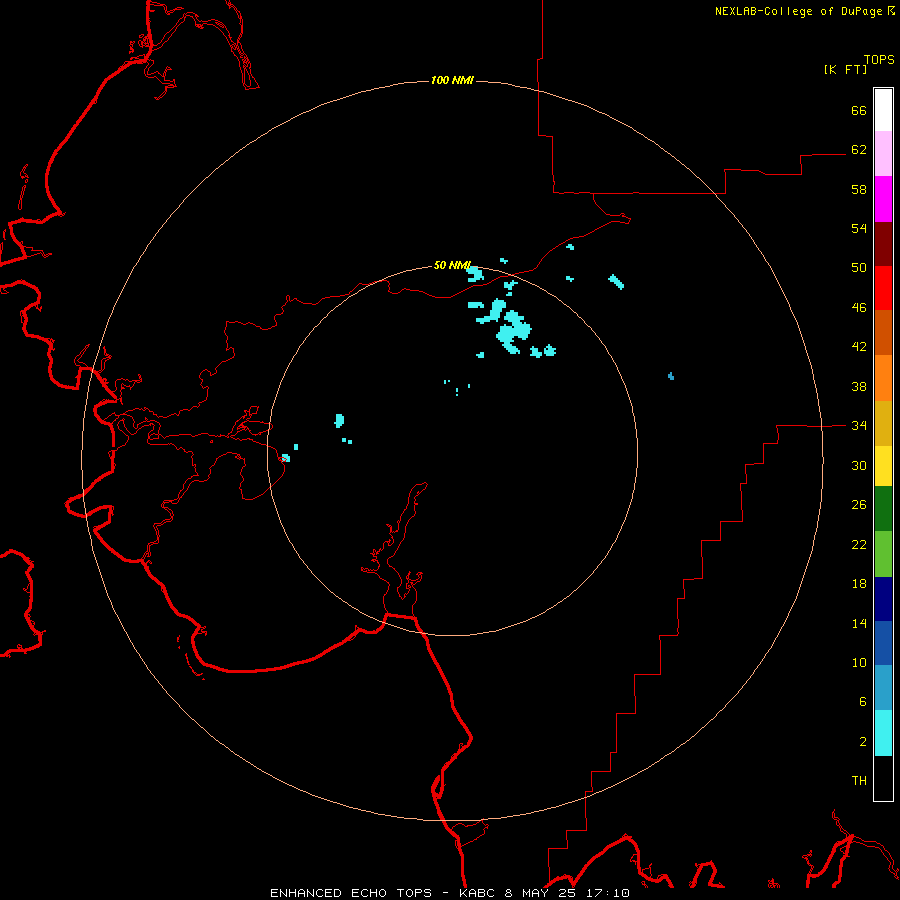Click the 50 NMI range ring label
900x900 pixels.
point(452,265)
